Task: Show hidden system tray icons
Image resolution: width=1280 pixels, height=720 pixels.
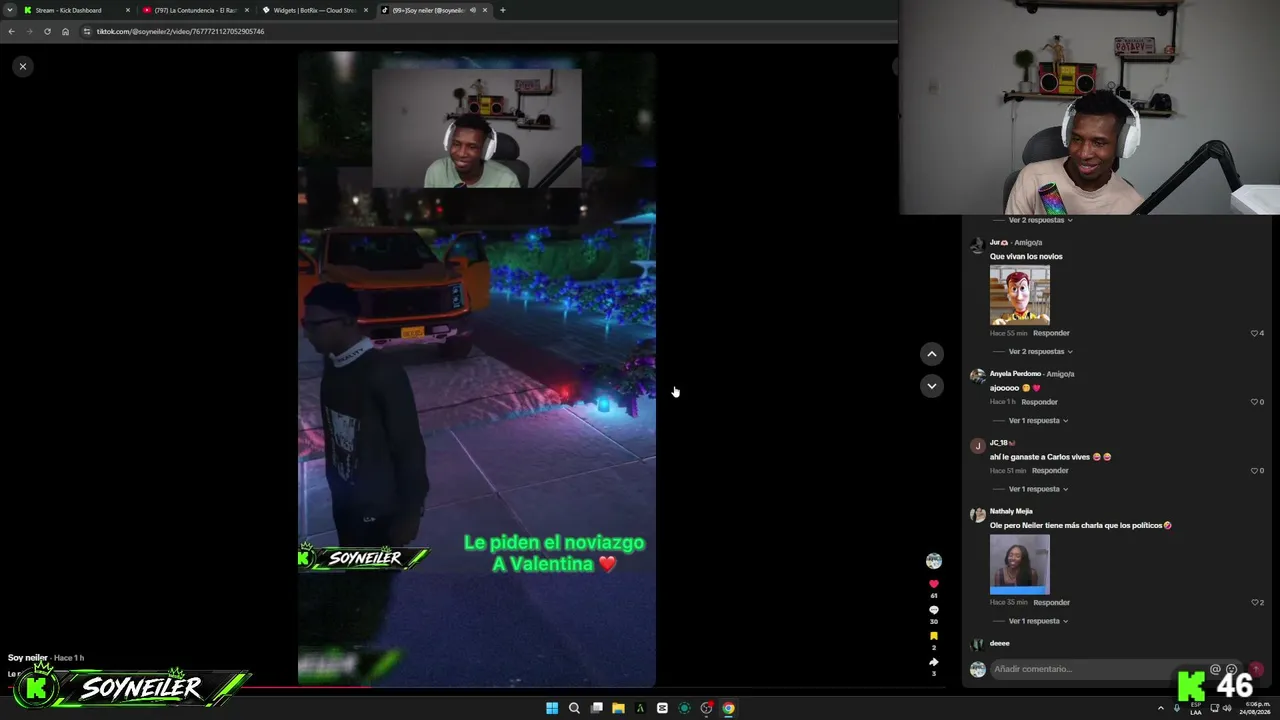Action: [x=1161, y=708]
